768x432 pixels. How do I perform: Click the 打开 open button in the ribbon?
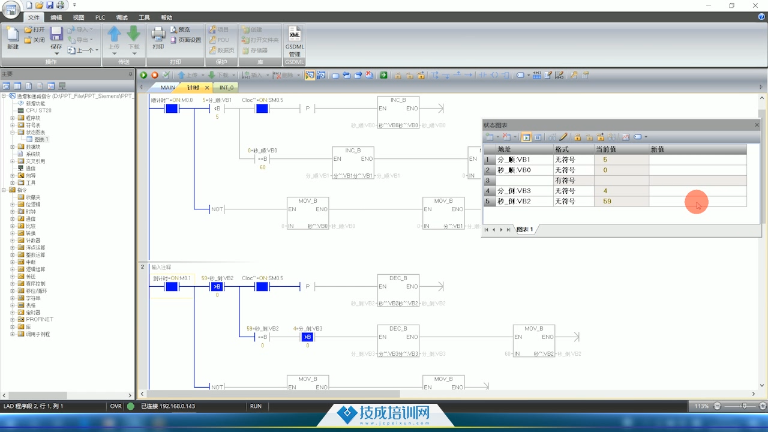(x=34, y=30)
